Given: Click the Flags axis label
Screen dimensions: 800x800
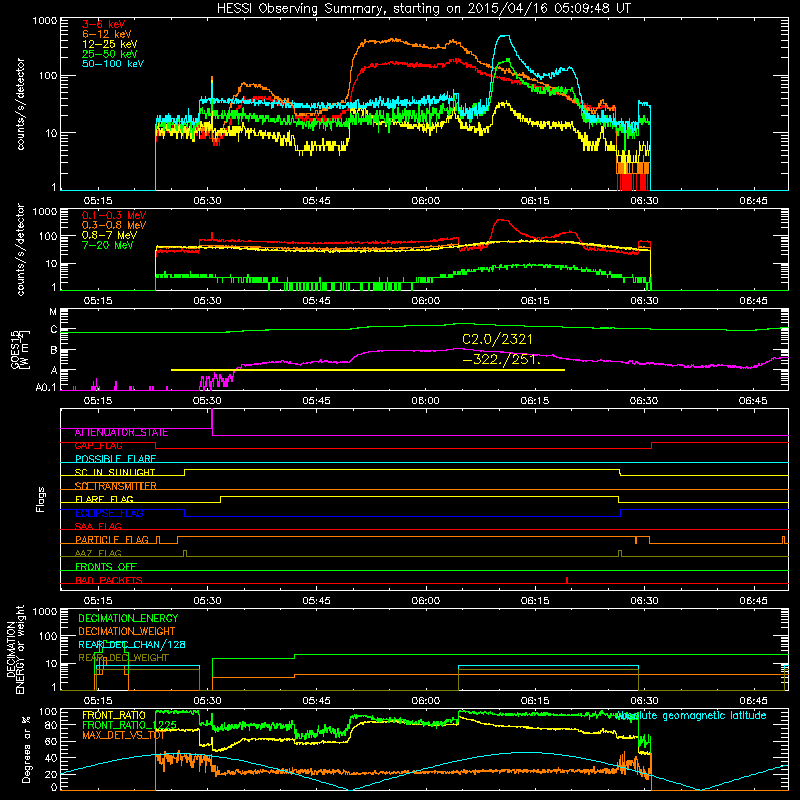Looking at the screenshot, I should click(41, 499).
